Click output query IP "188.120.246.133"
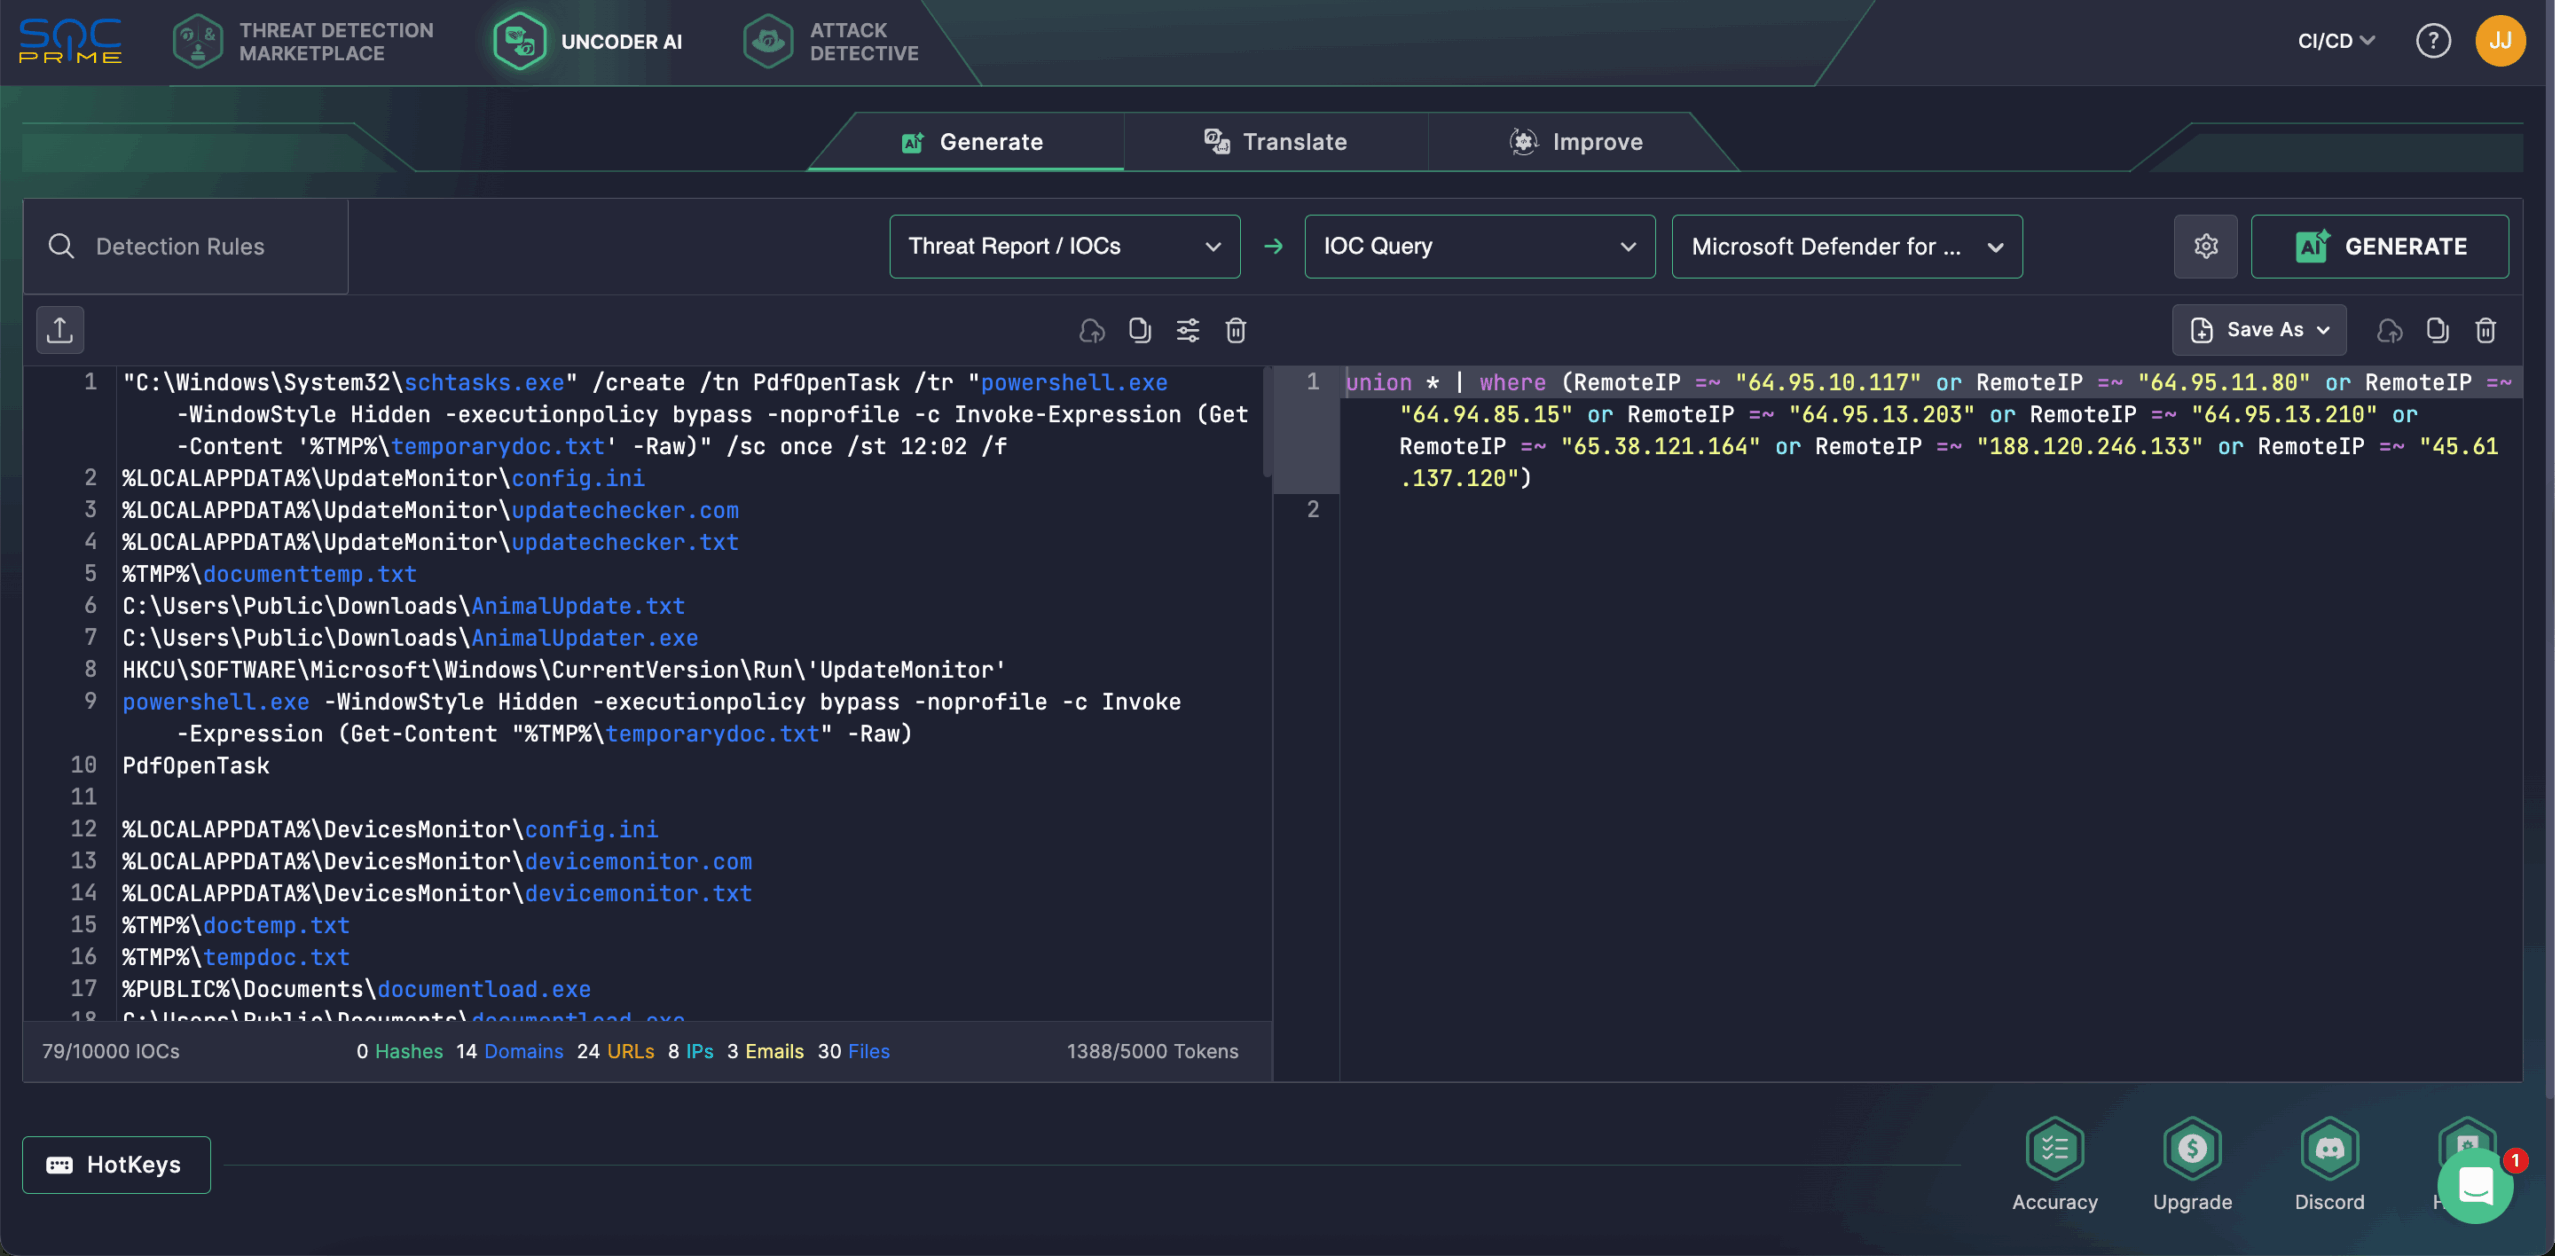Image resolution: width=2560 pixels, height=1256 pixels. pyautogui.click(x=2089, y=446)
